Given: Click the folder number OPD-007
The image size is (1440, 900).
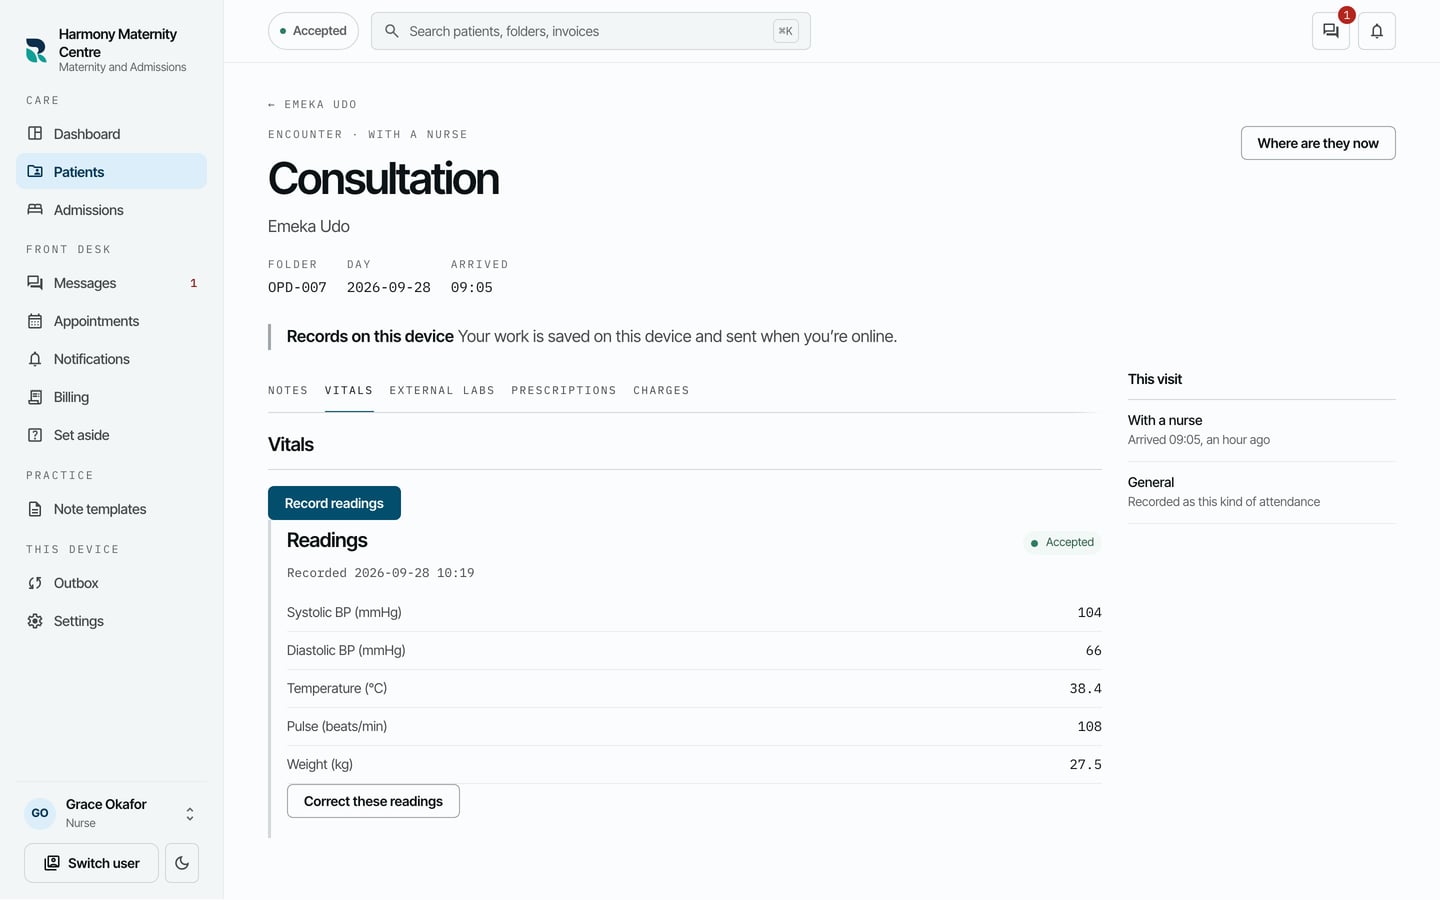Looking at the screenshot, I should [x=297, y=288].
